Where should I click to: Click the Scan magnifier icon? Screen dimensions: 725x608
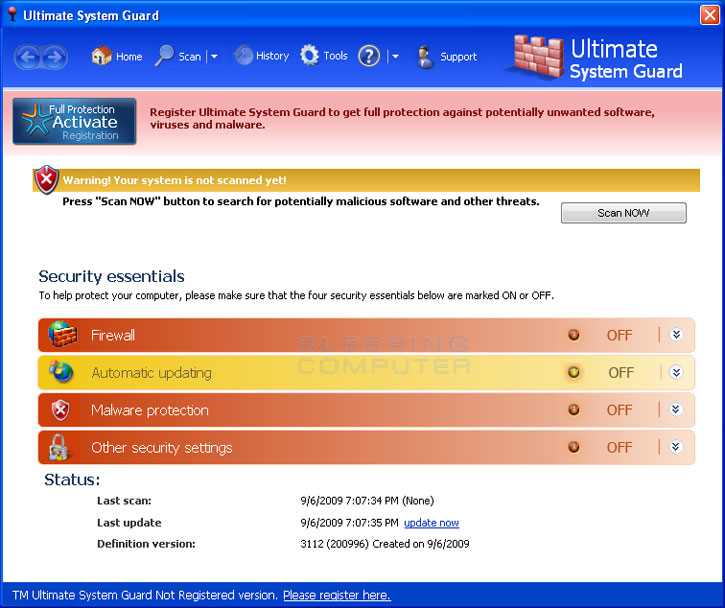165,56
